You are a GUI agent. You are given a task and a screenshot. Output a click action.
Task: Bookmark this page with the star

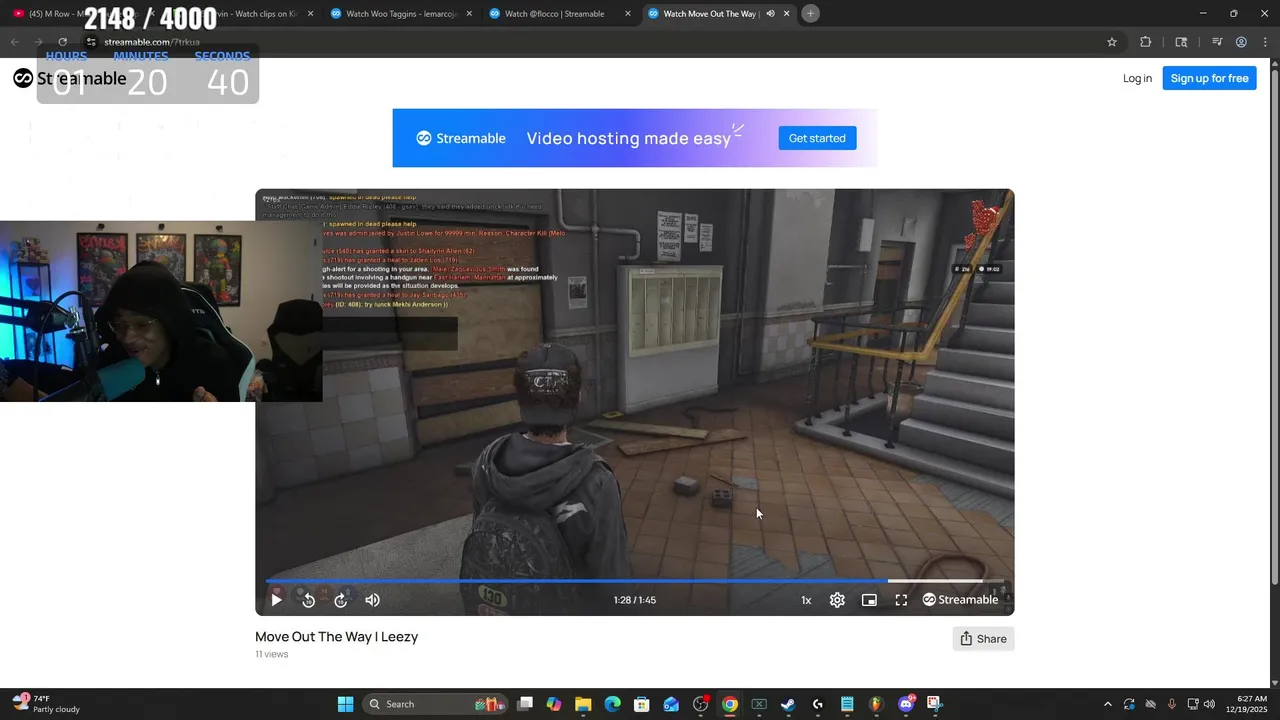(x=1112, y=42)
